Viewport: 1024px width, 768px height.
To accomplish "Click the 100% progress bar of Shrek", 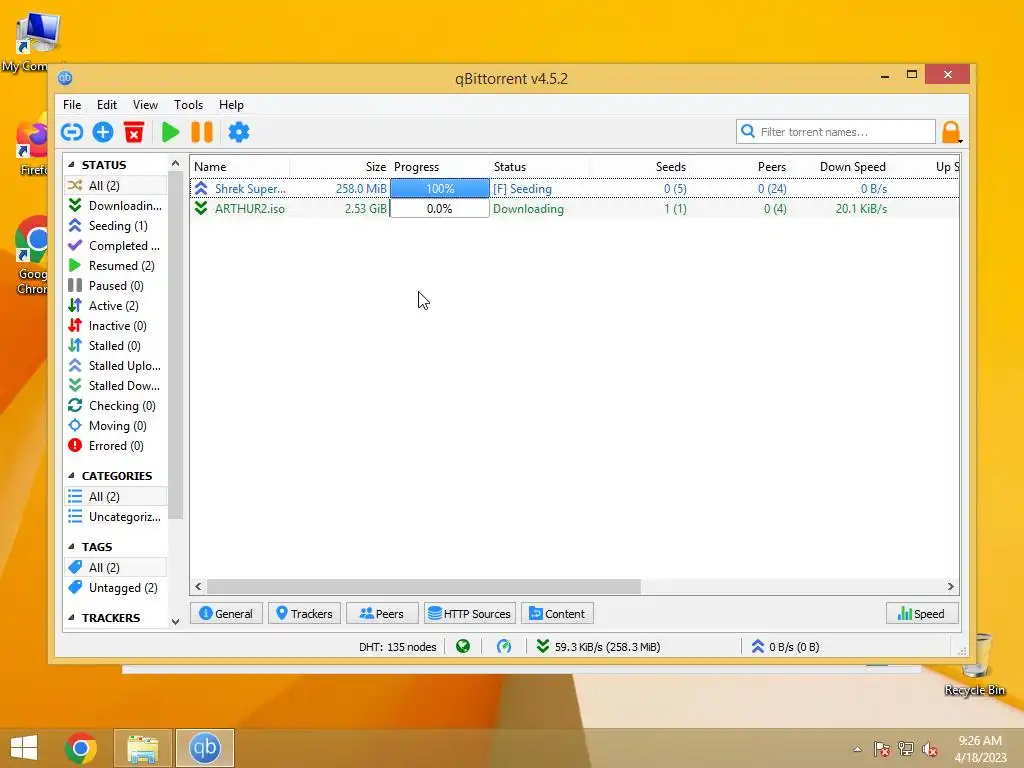I will [x=440, y=189].
